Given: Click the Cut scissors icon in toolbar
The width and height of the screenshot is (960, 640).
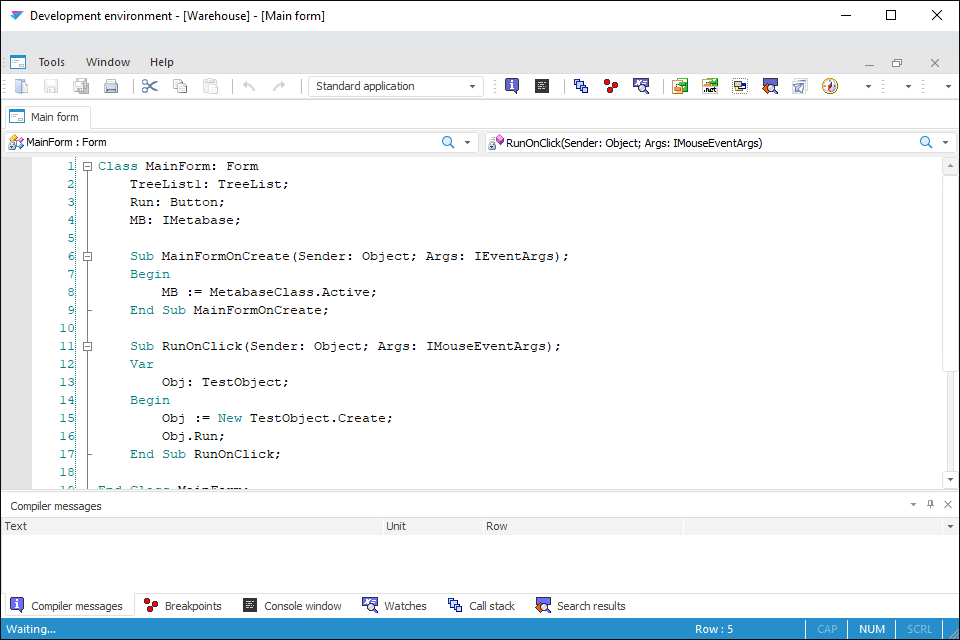Looking at the screenshot, I should point(150,86).
